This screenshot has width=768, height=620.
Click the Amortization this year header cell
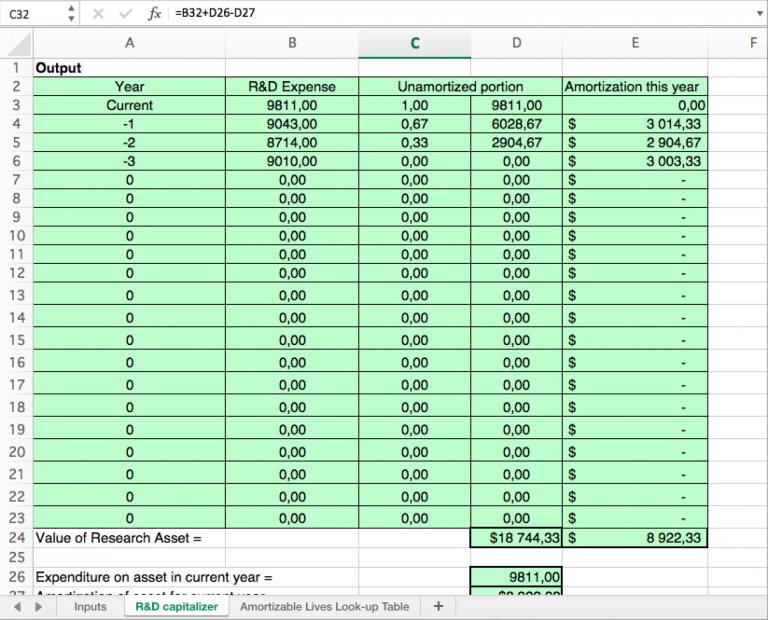pyautogui.click(x=635, y=87)
